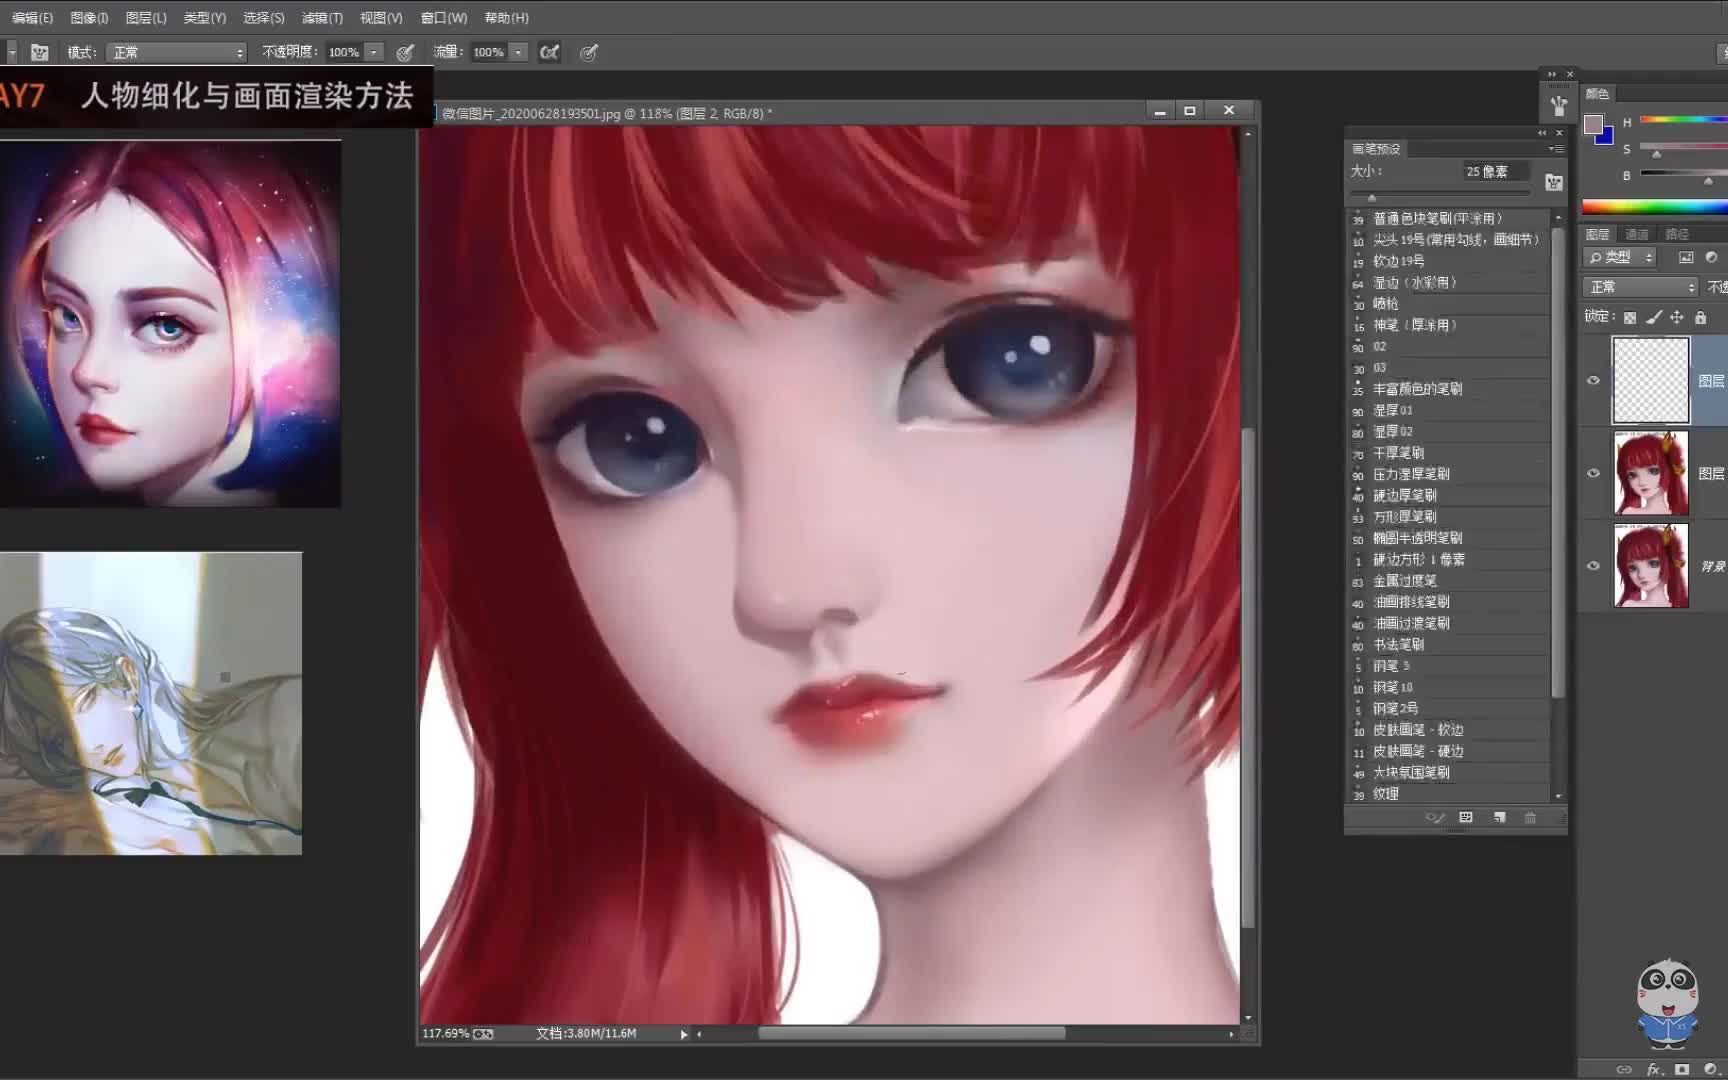Delete the selected brush preset
1728x1080 pixels.
(x=1530, y=818)
